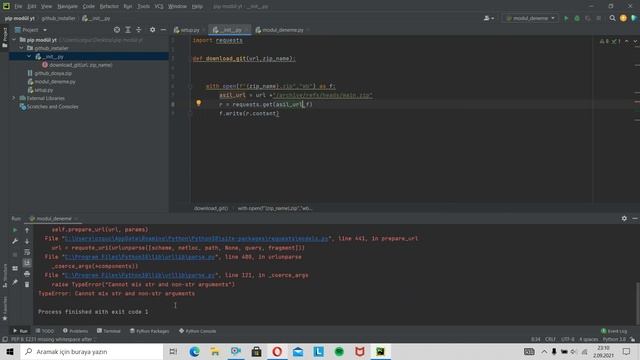Switch to setup.py editor tab

click(187, 30)
